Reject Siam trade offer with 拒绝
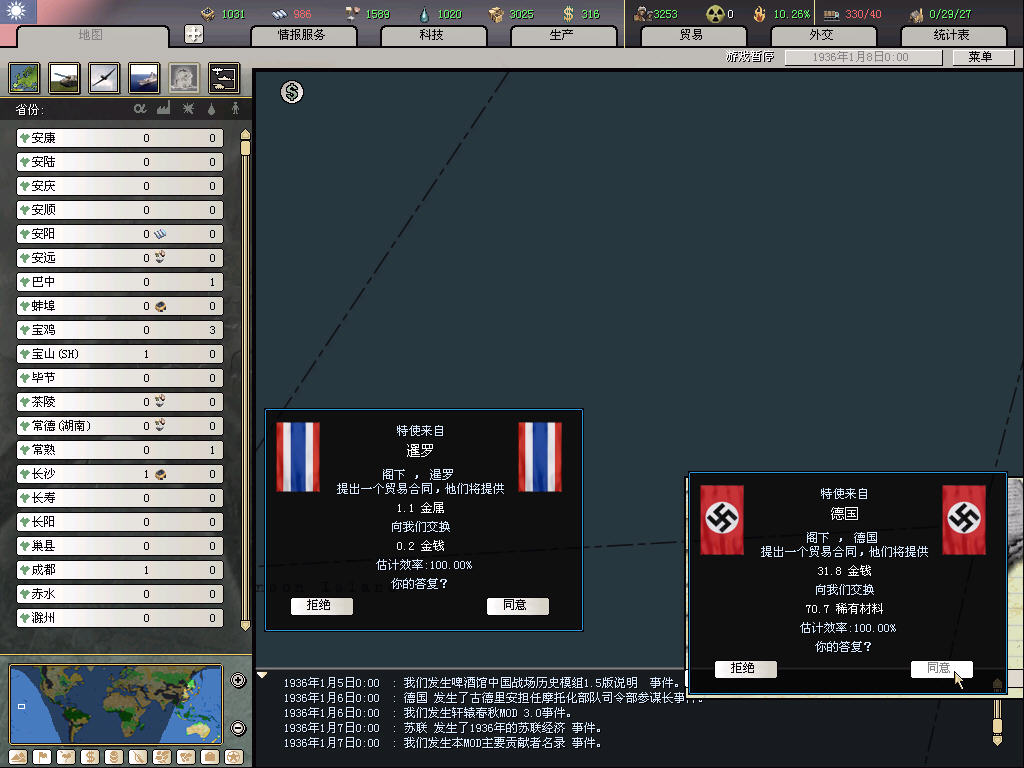 click(x=321, y=606)
